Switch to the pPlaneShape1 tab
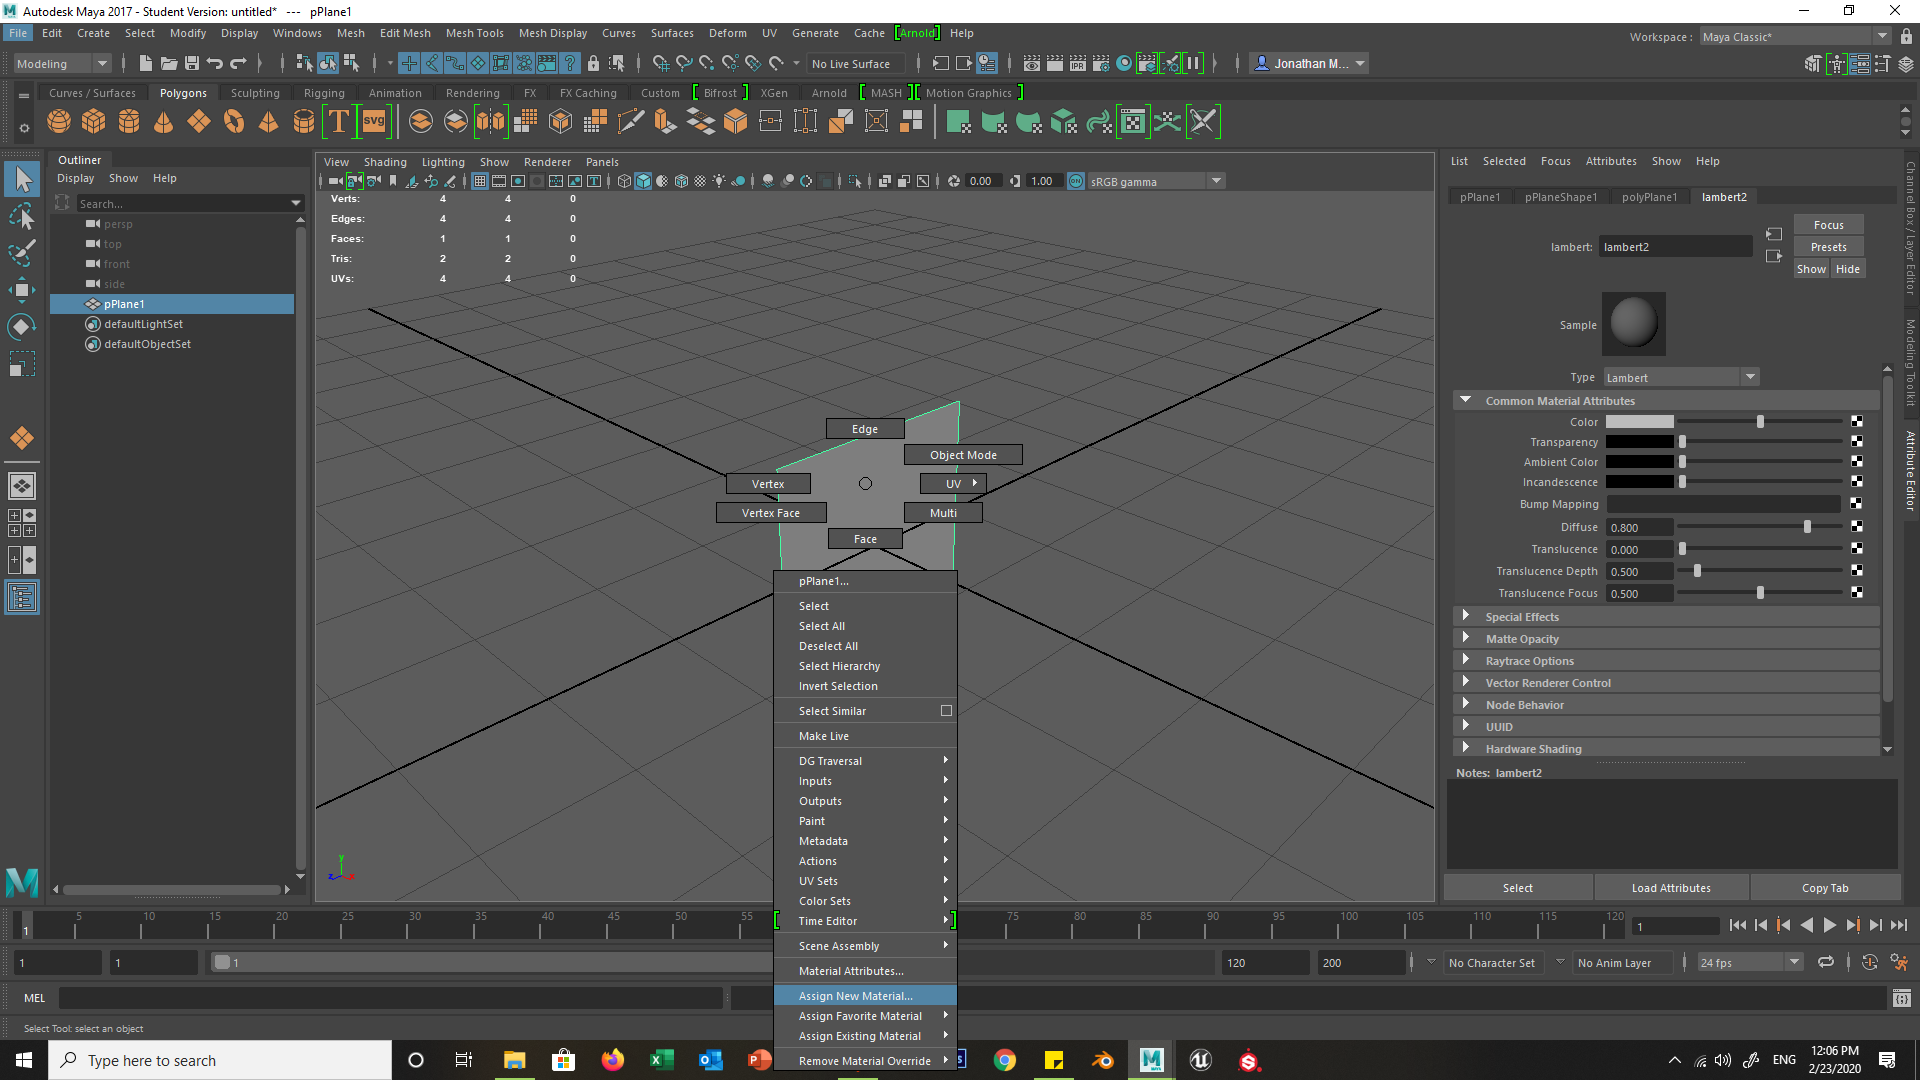1920x1080 pixels. (x=1560, y=197)
